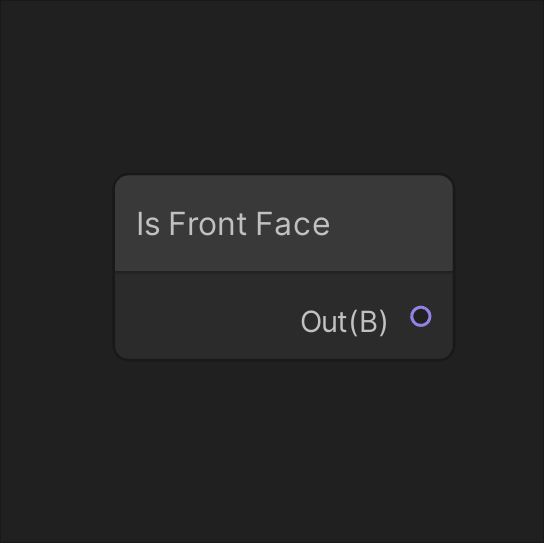This screenshot has height=543, width=544.
Task: Select the node by its header bar
Action: (284, 223)
